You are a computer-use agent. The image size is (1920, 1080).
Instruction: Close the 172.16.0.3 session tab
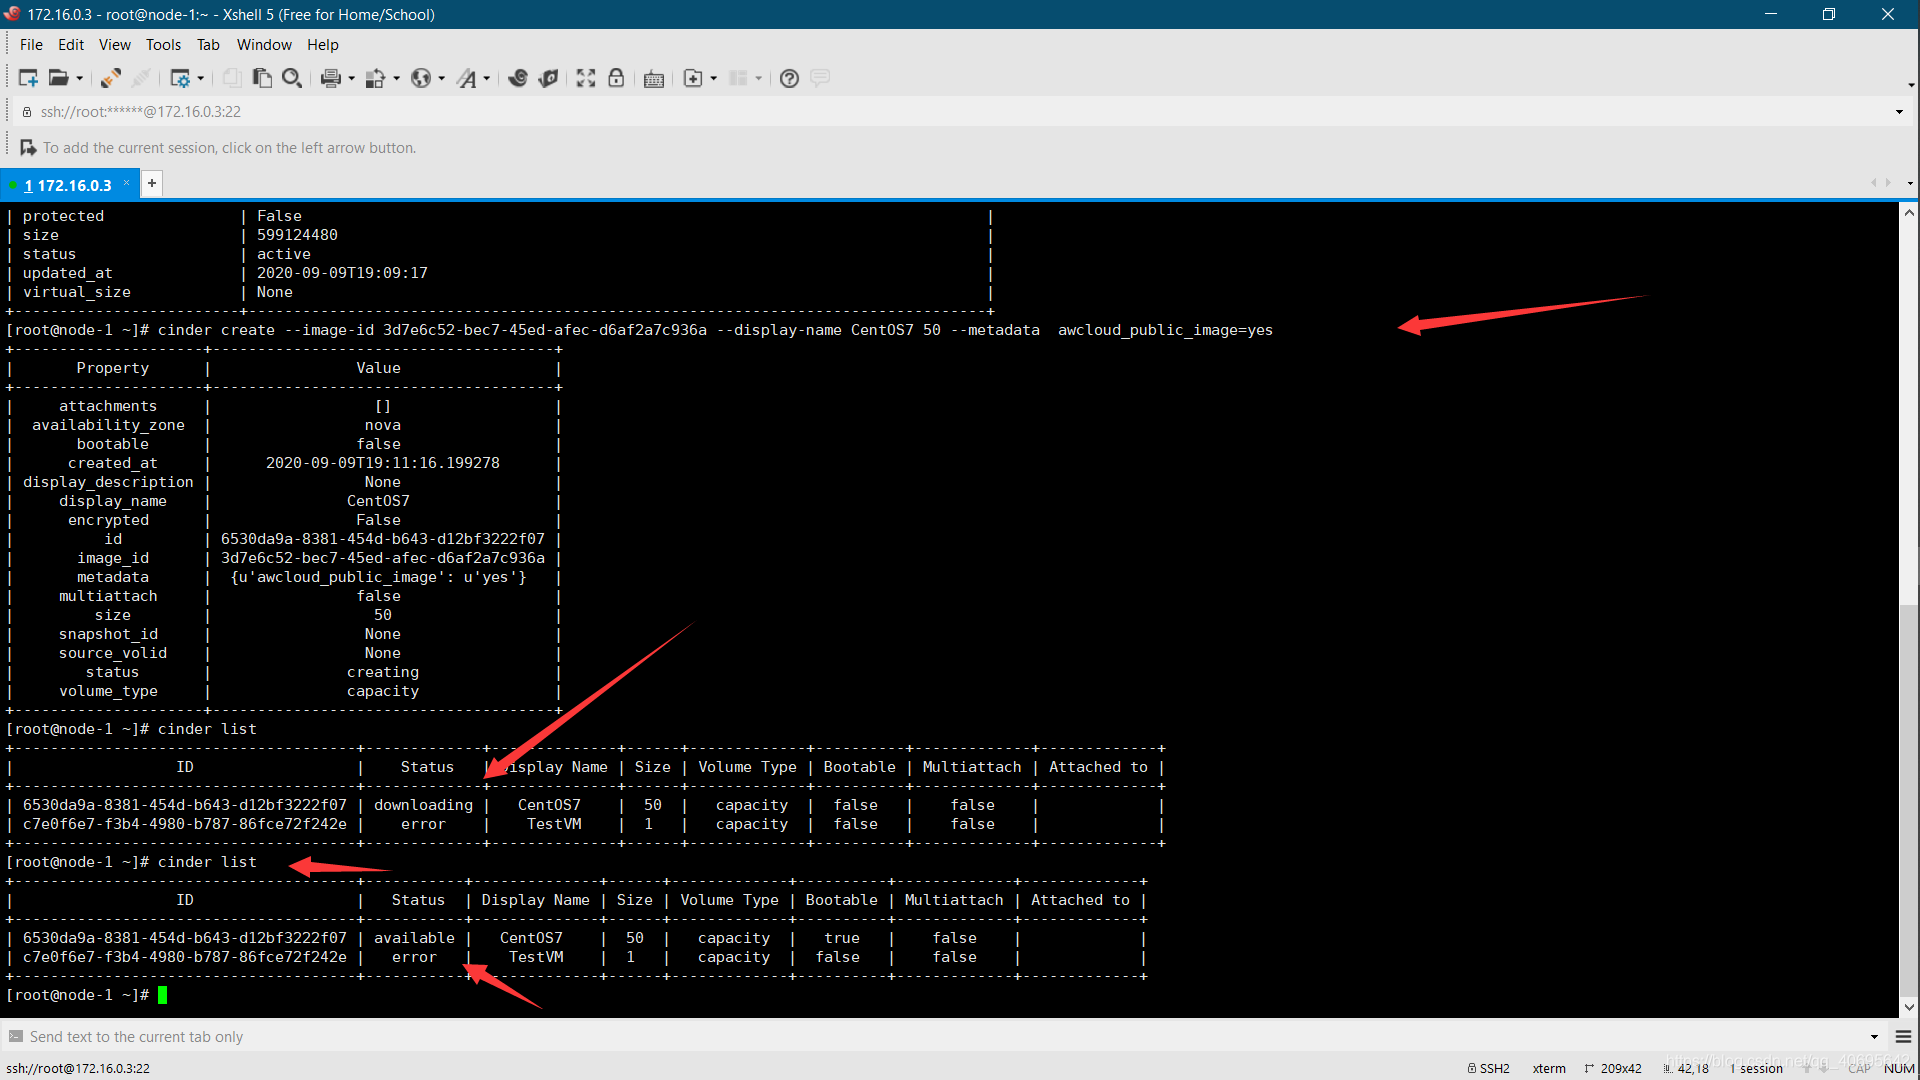127,183
